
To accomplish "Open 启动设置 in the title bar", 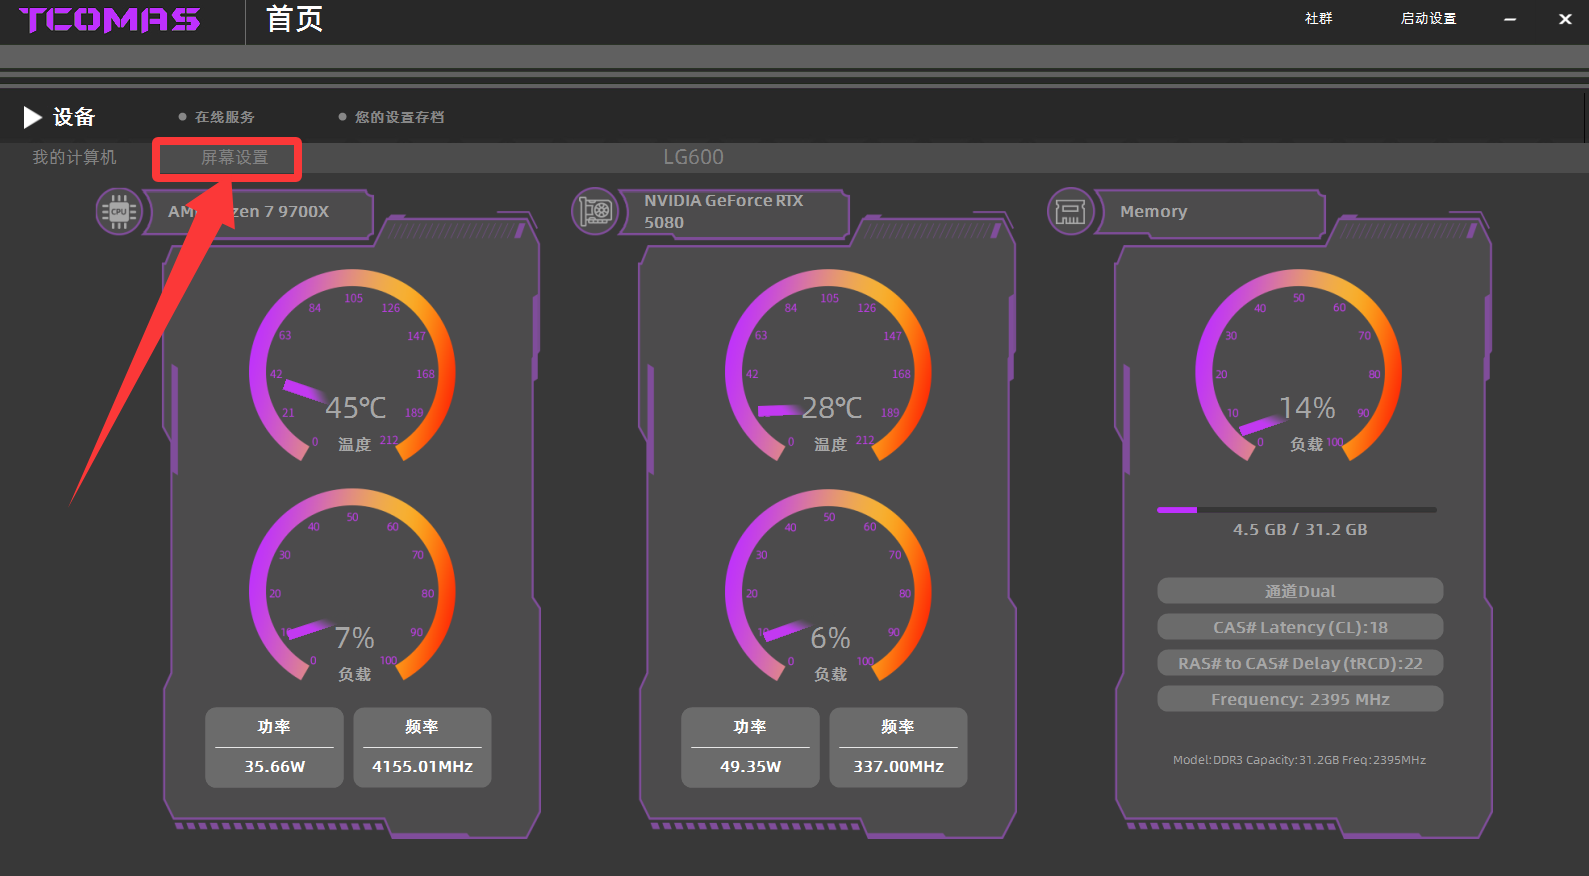I will click(x=1428, y=19).
